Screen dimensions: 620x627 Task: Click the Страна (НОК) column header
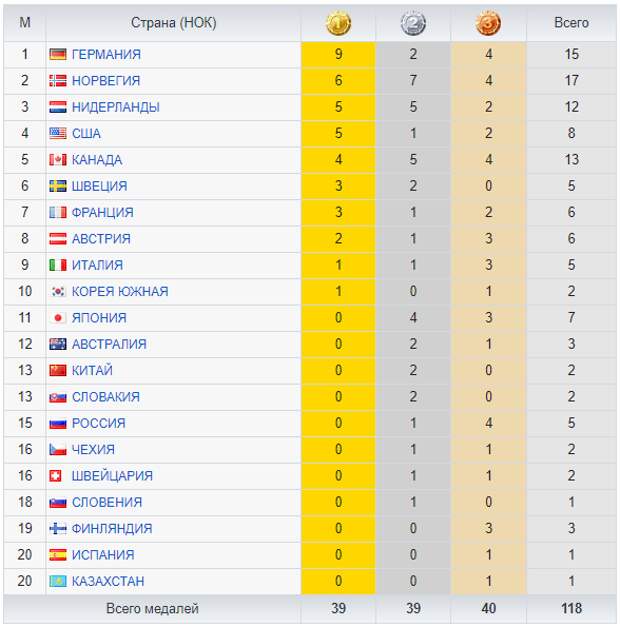[173, 23]
